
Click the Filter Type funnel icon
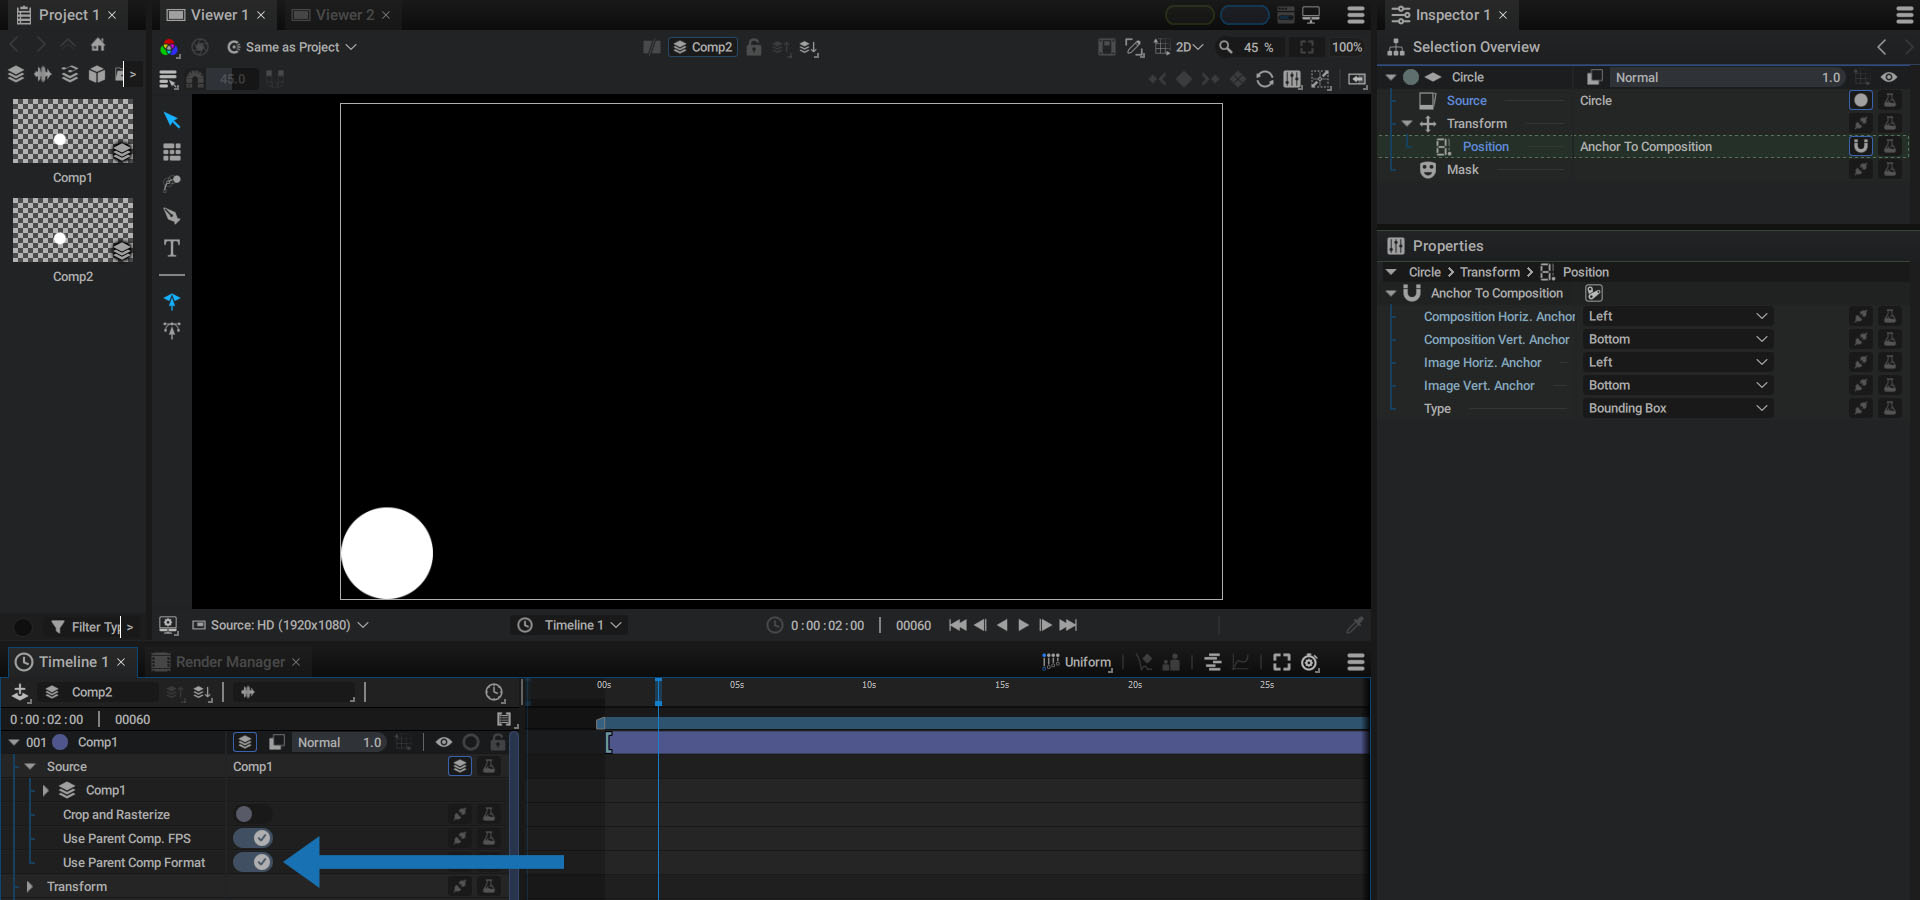[x=58, y=627]
